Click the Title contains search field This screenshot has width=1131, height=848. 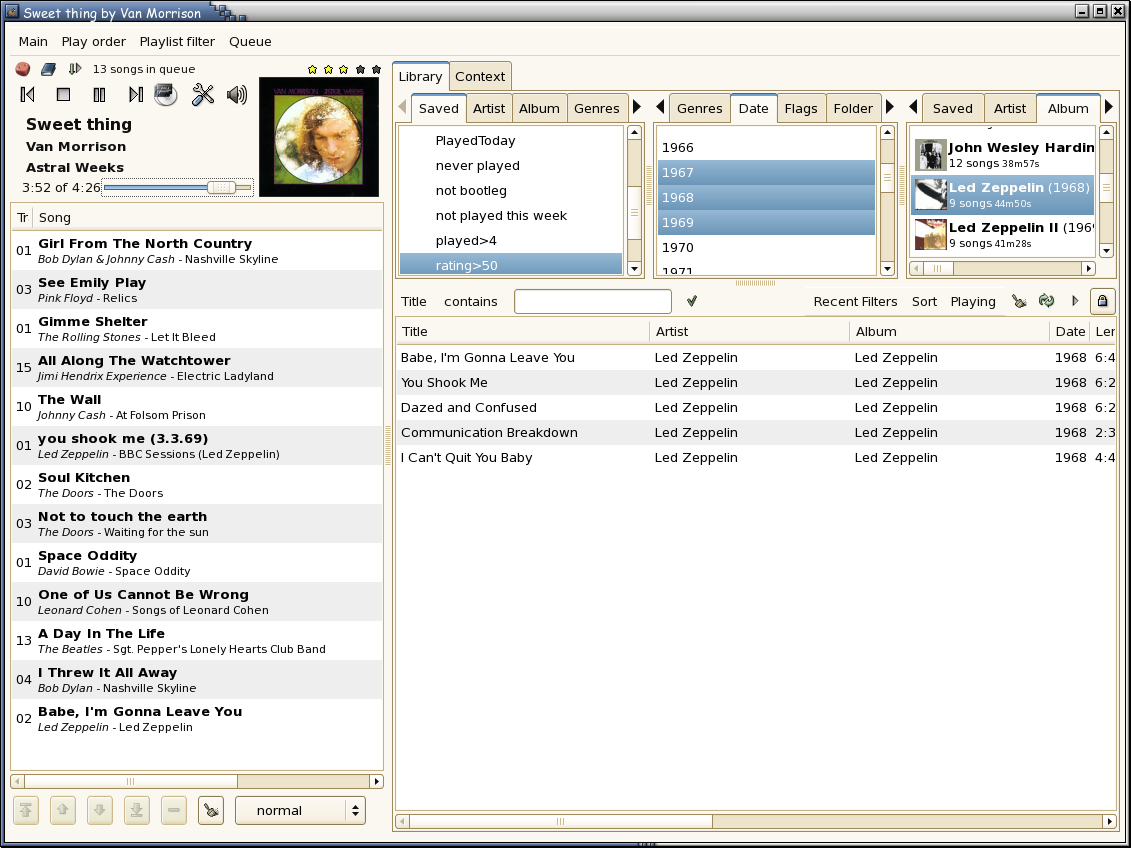[x=592, y=301]
